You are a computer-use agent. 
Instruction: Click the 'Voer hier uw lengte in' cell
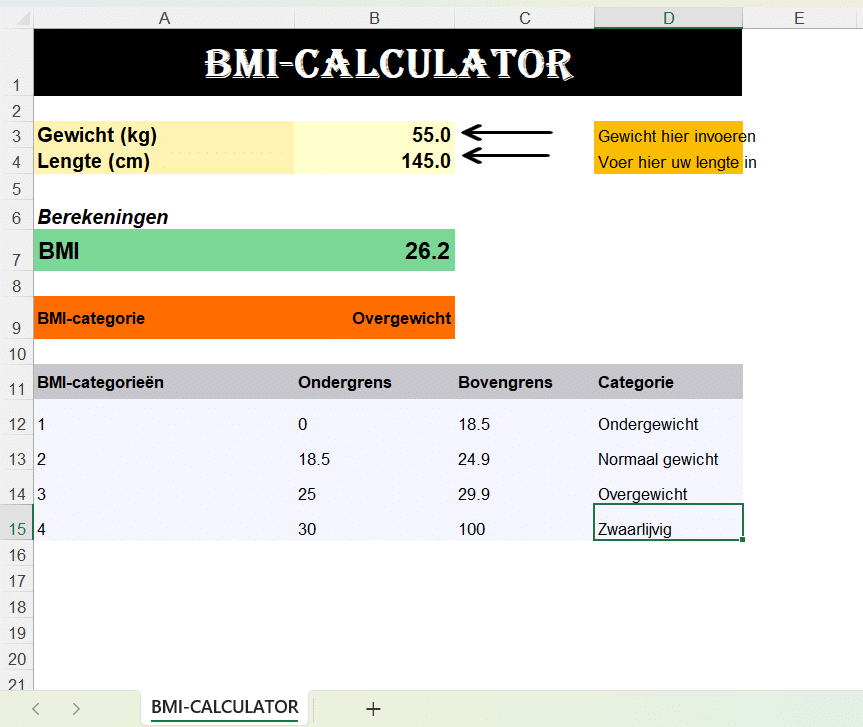tap(668, 162)
